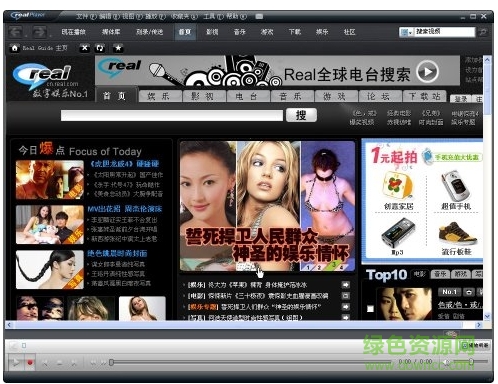This screenshot has width=498, height=384.
Task: Click the Mp3 player product icon
Action: coord(398,232)
